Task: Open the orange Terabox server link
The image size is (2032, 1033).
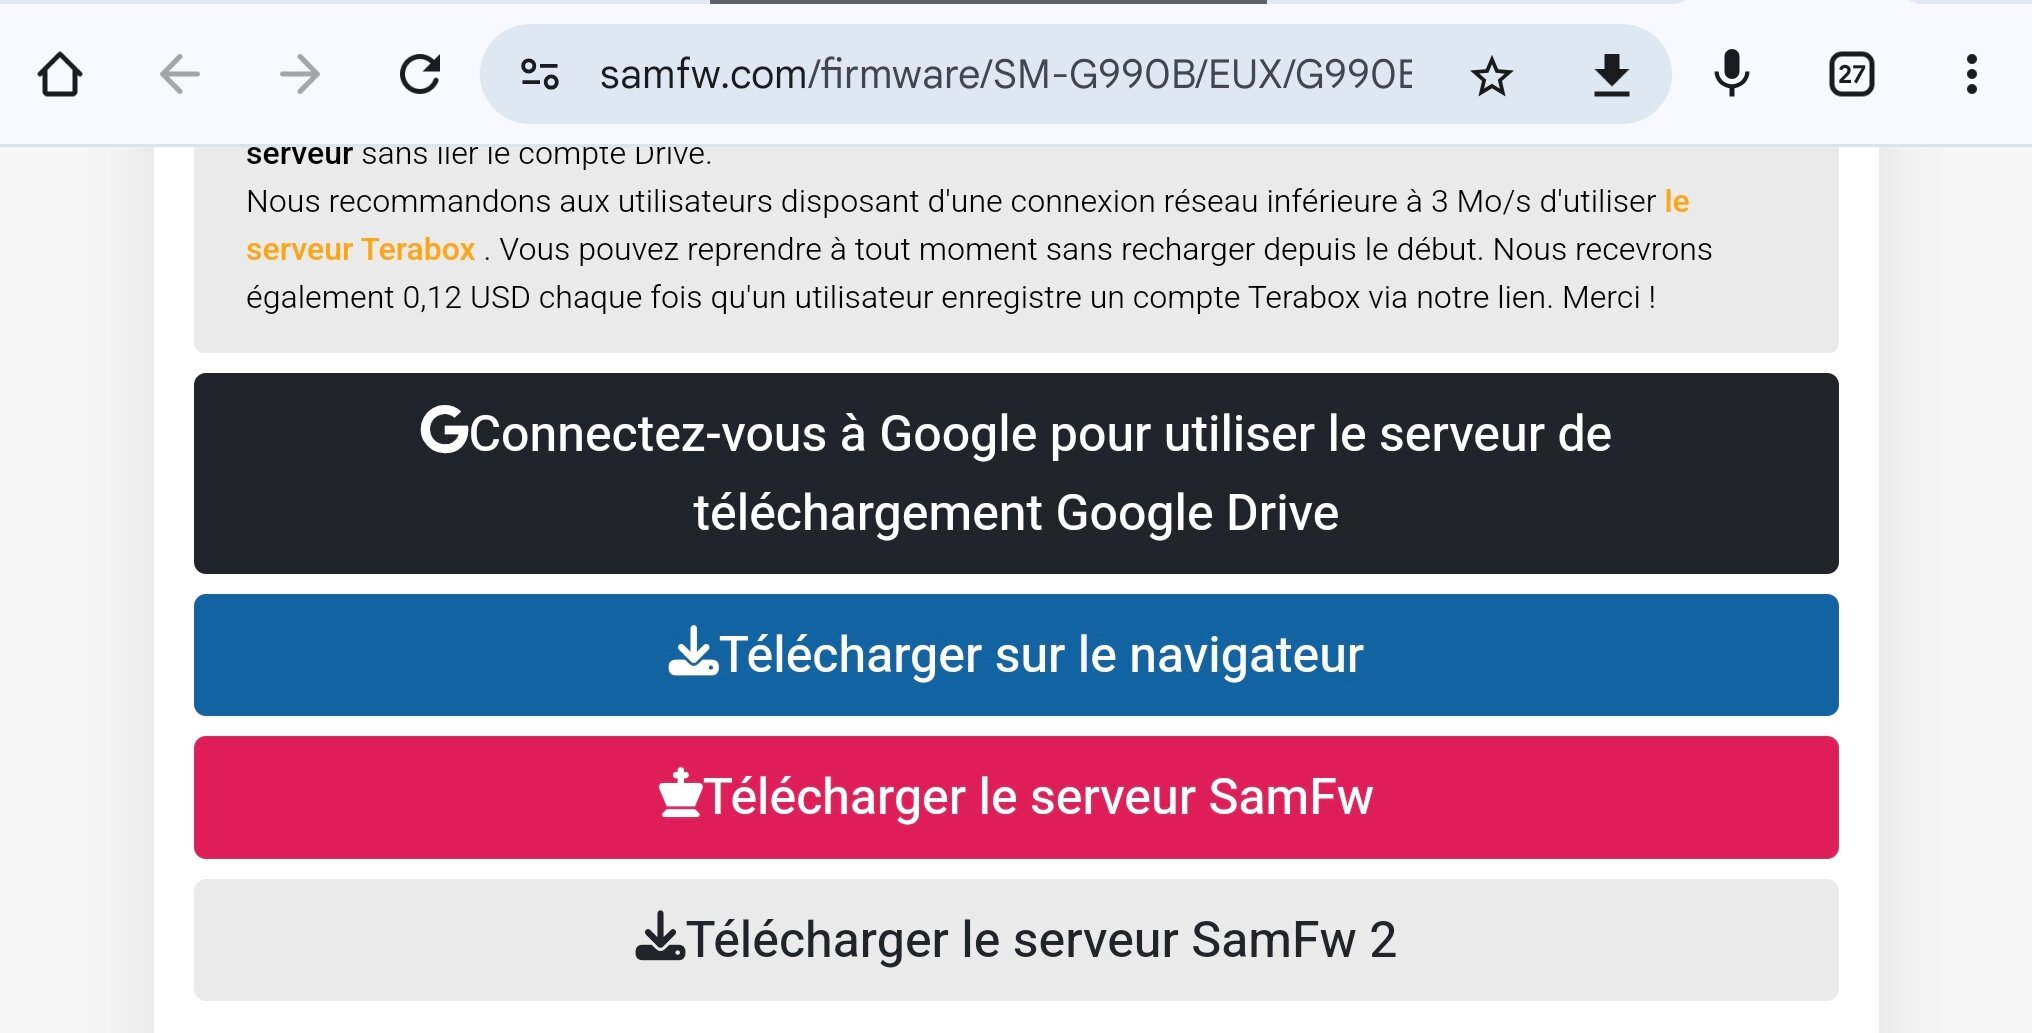Action: (361, 249)
